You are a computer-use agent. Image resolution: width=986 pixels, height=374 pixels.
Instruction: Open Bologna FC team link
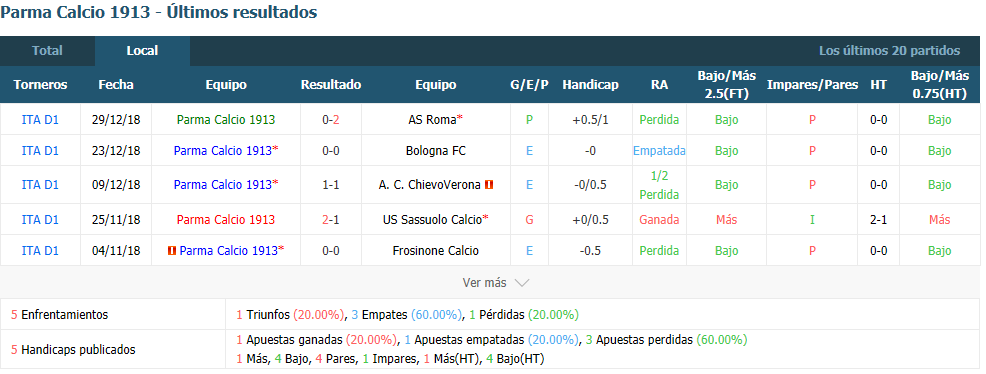[x=436, y=151]
